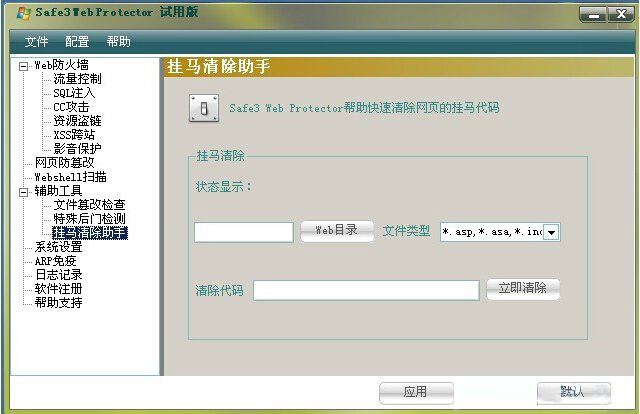
Task: Select ARP免疫 in the tree
Action: click(56, 260)
